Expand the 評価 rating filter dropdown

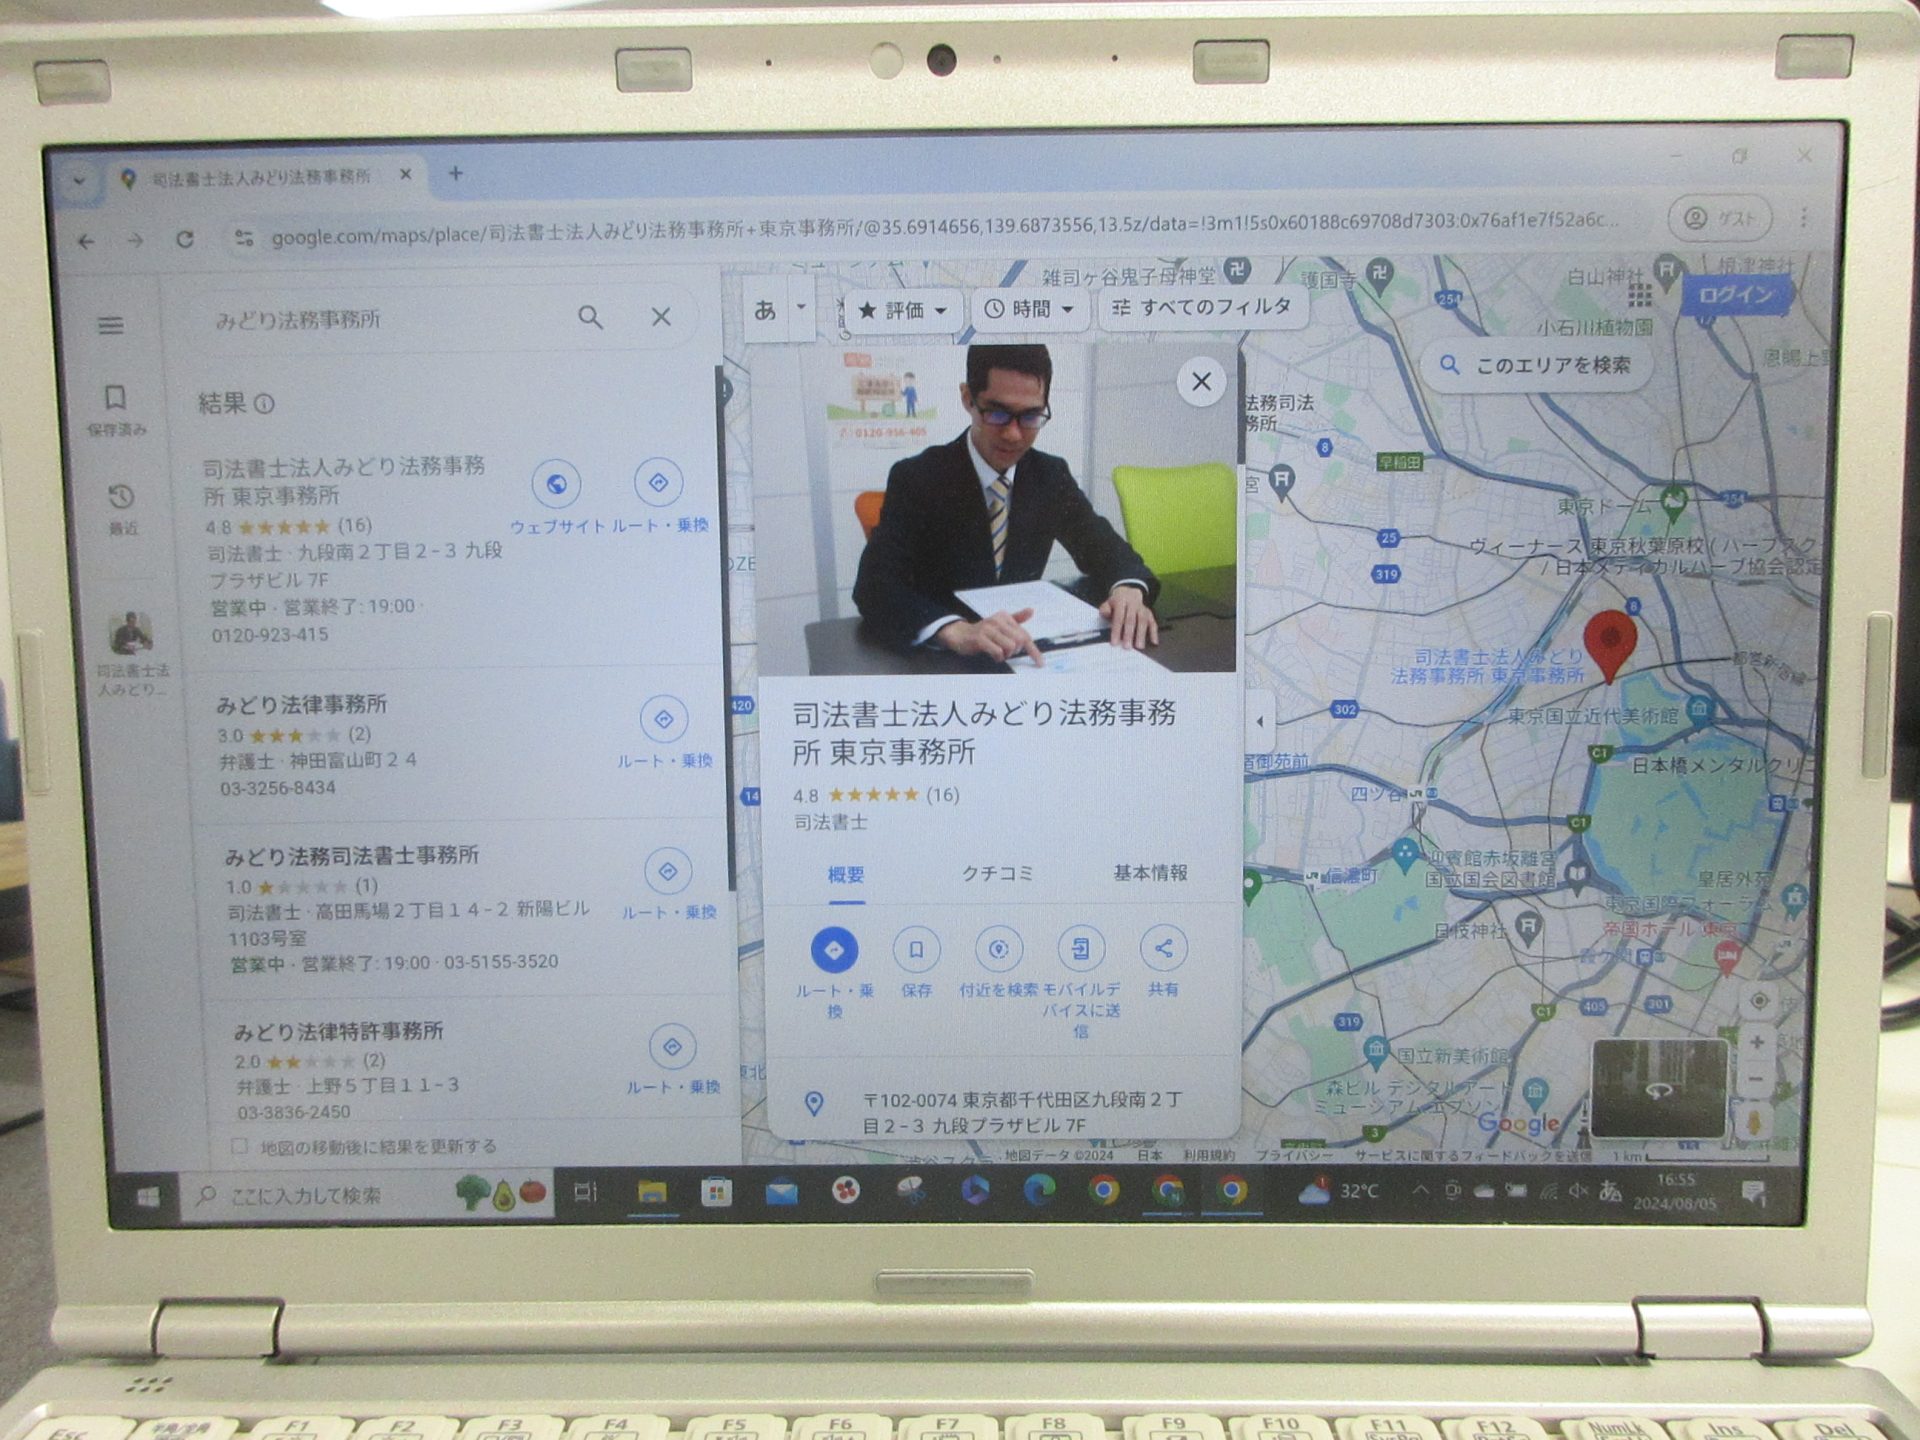pos(904,310)
